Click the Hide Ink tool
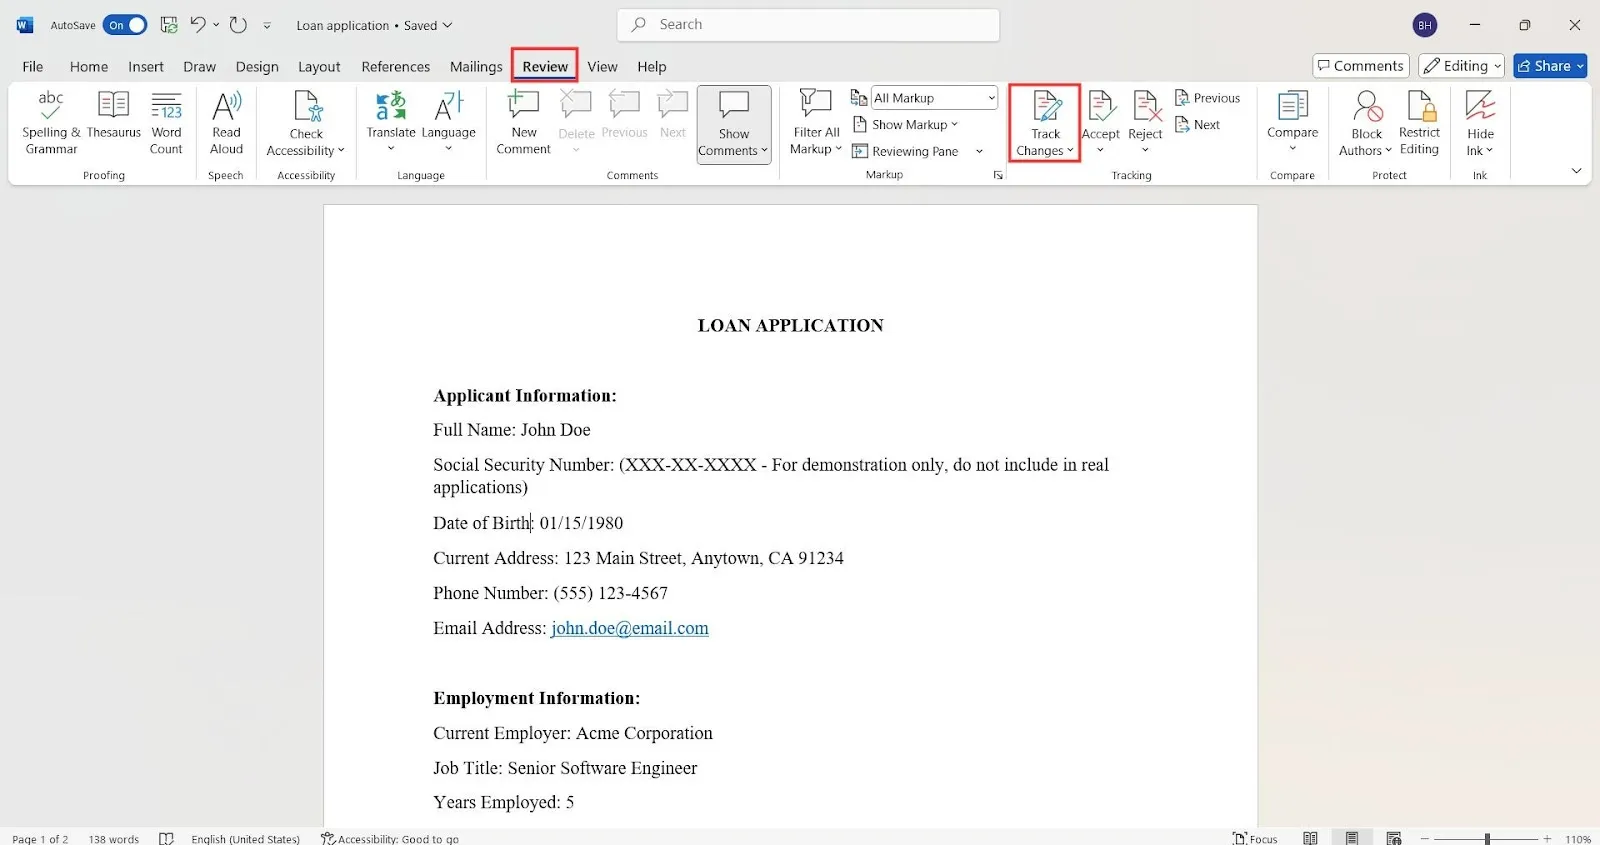Image resolution: width=1600 pixels, height=845 pixels. pos(1480,123)
